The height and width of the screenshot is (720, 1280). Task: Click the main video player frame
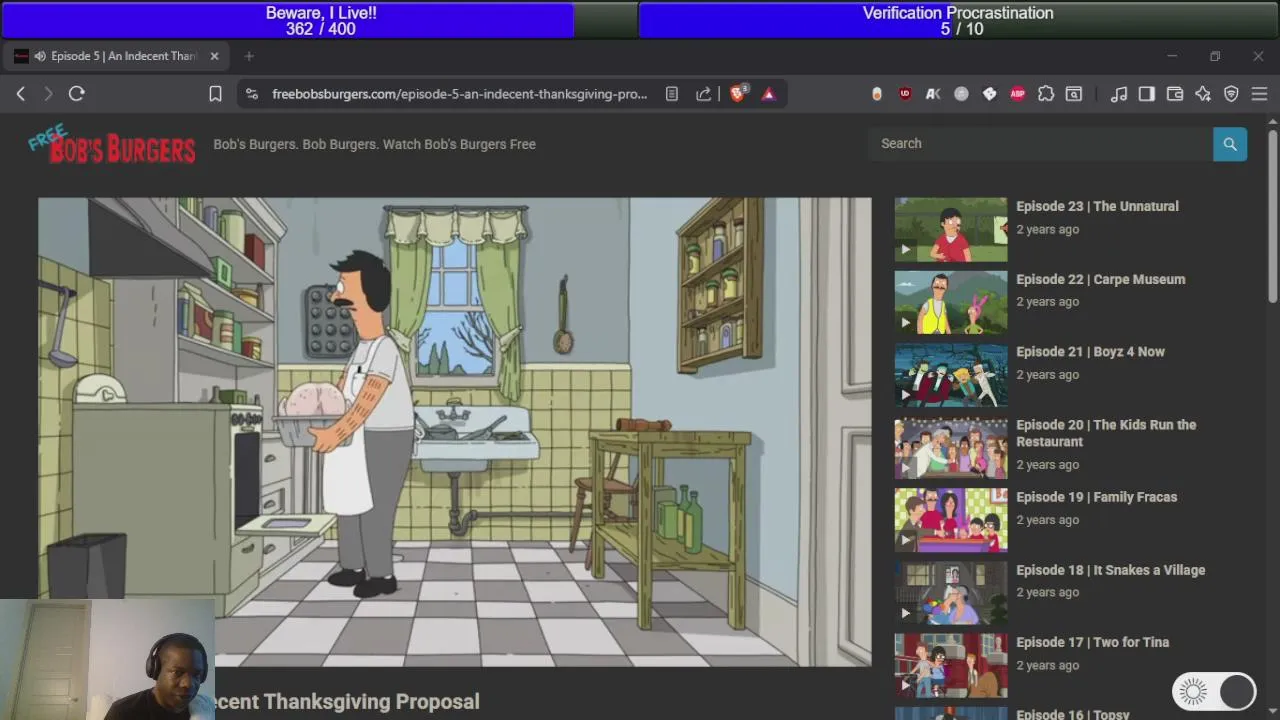pos(455,431)
